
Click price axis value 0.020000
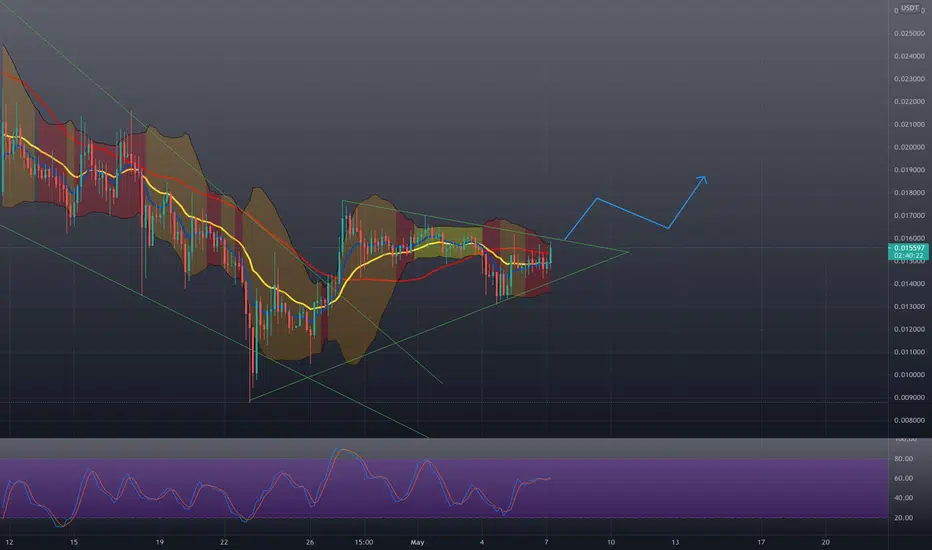coord(909,147)
